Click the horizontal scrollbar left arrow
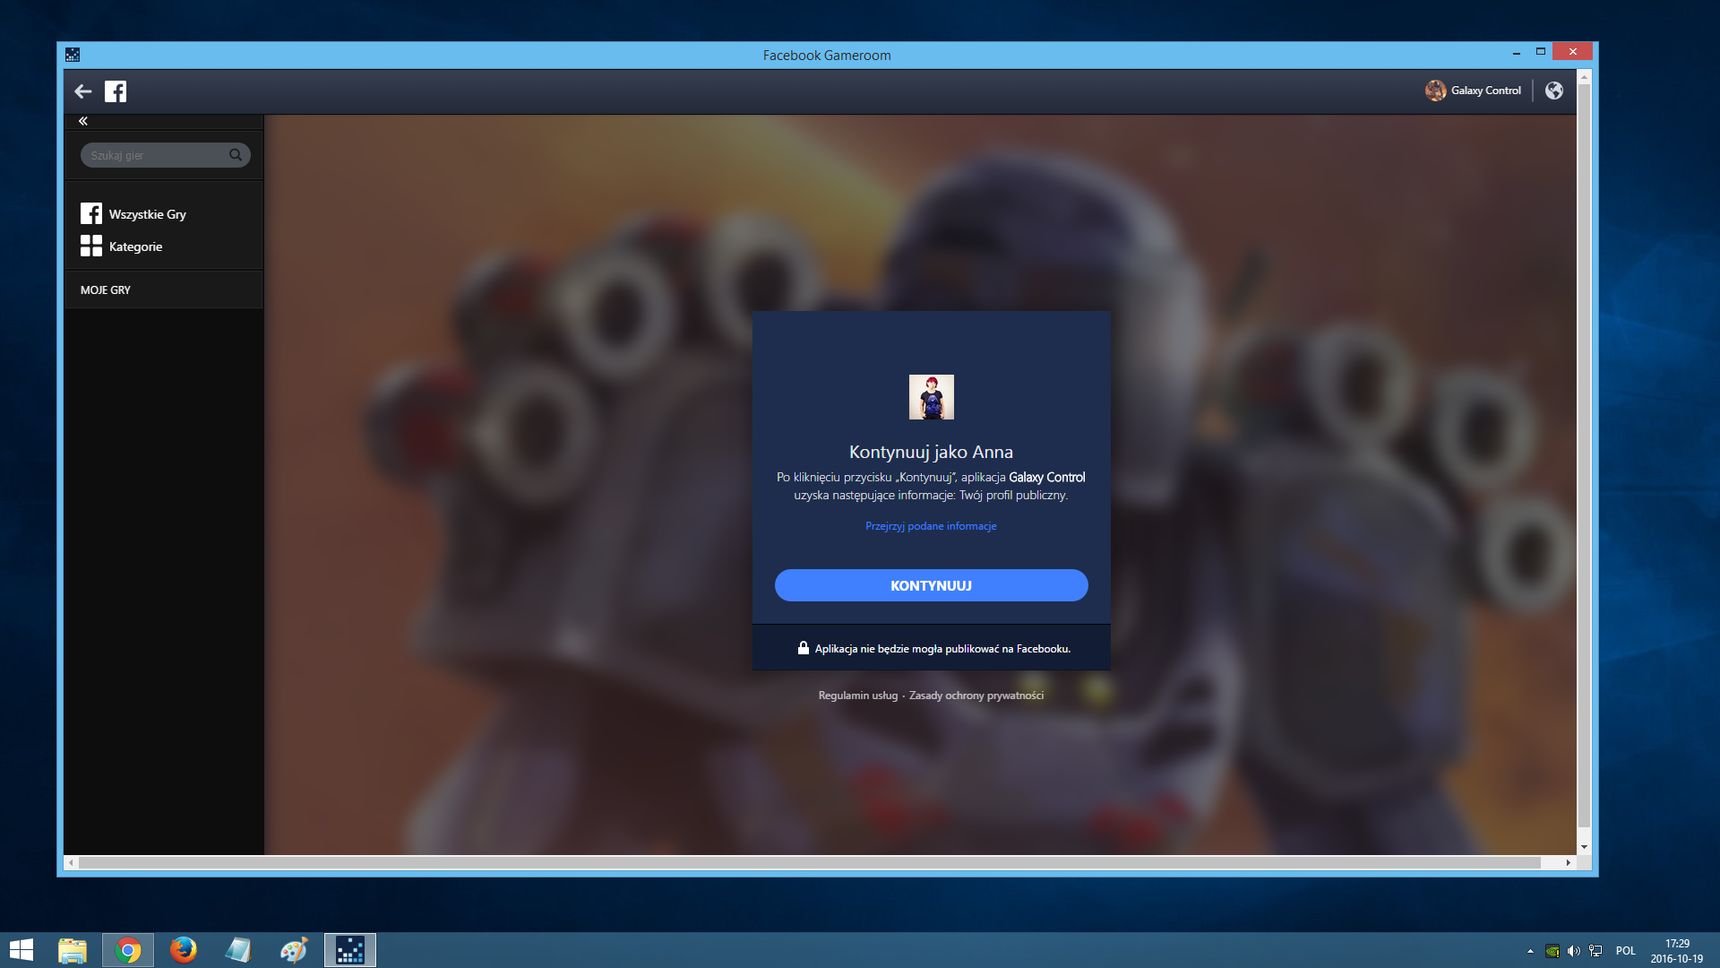Screen dimensions: 1720x968 [x=71, y=862]
